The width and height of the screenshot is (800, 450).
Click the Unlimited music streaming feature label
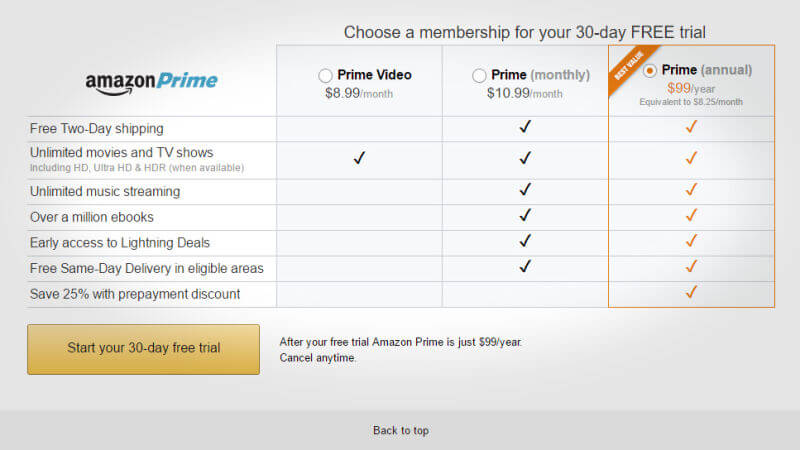click(x=105, y=191)
